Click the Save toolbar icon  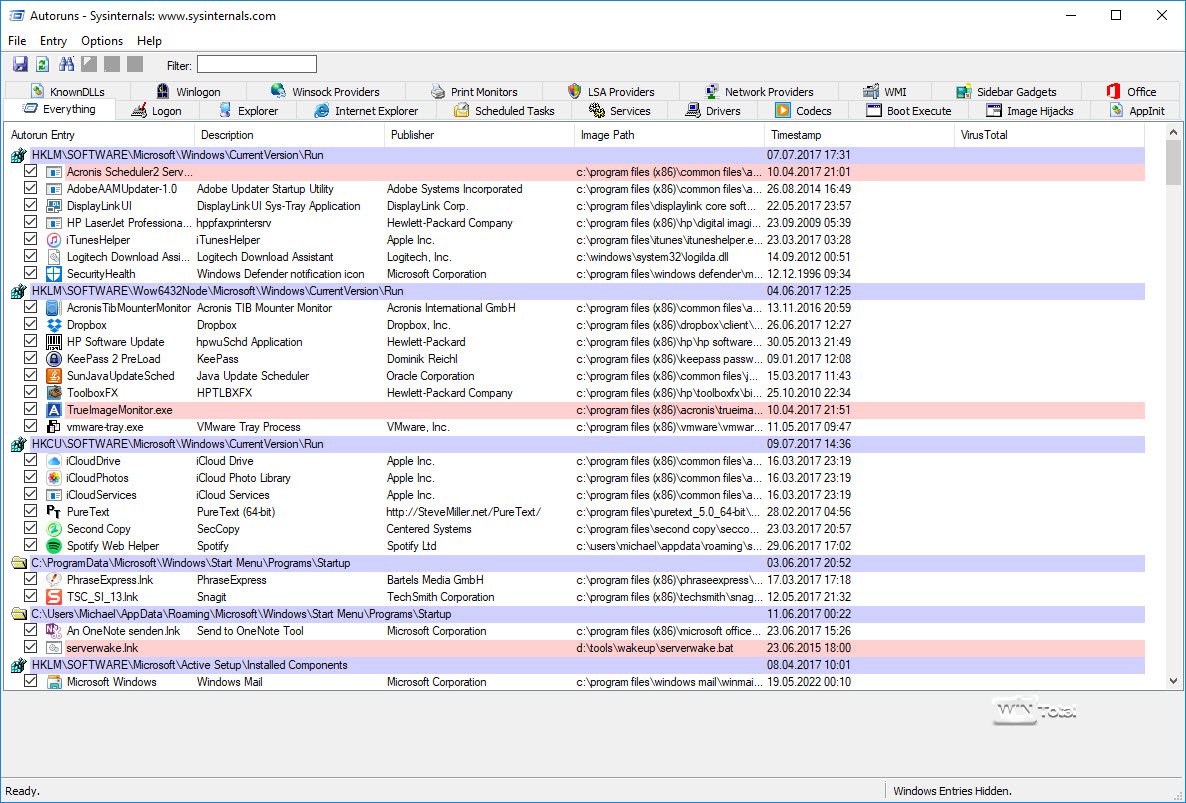click(x=20, y=65)
